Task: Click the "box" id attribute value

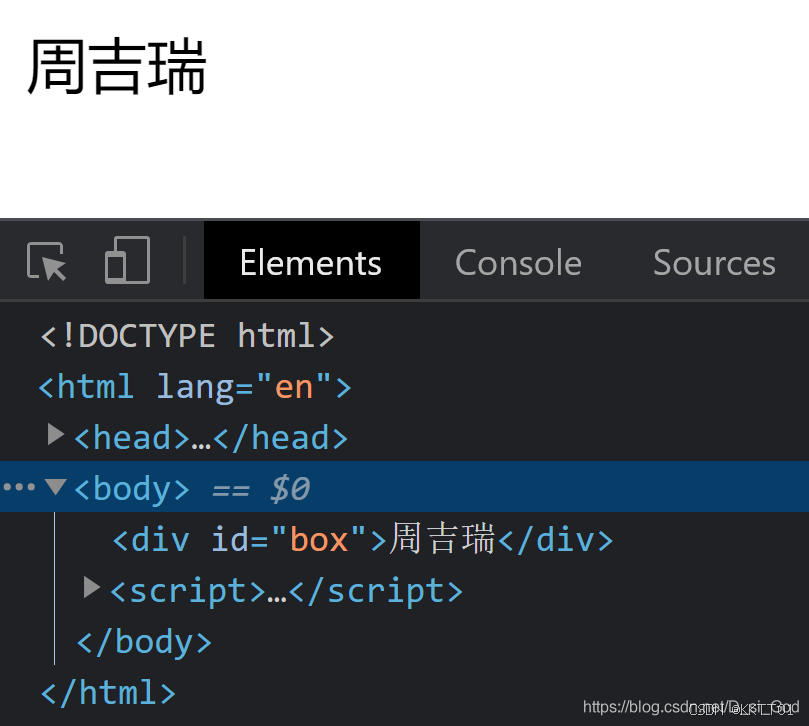Action: pyautogui.click(x=318, y=539)
